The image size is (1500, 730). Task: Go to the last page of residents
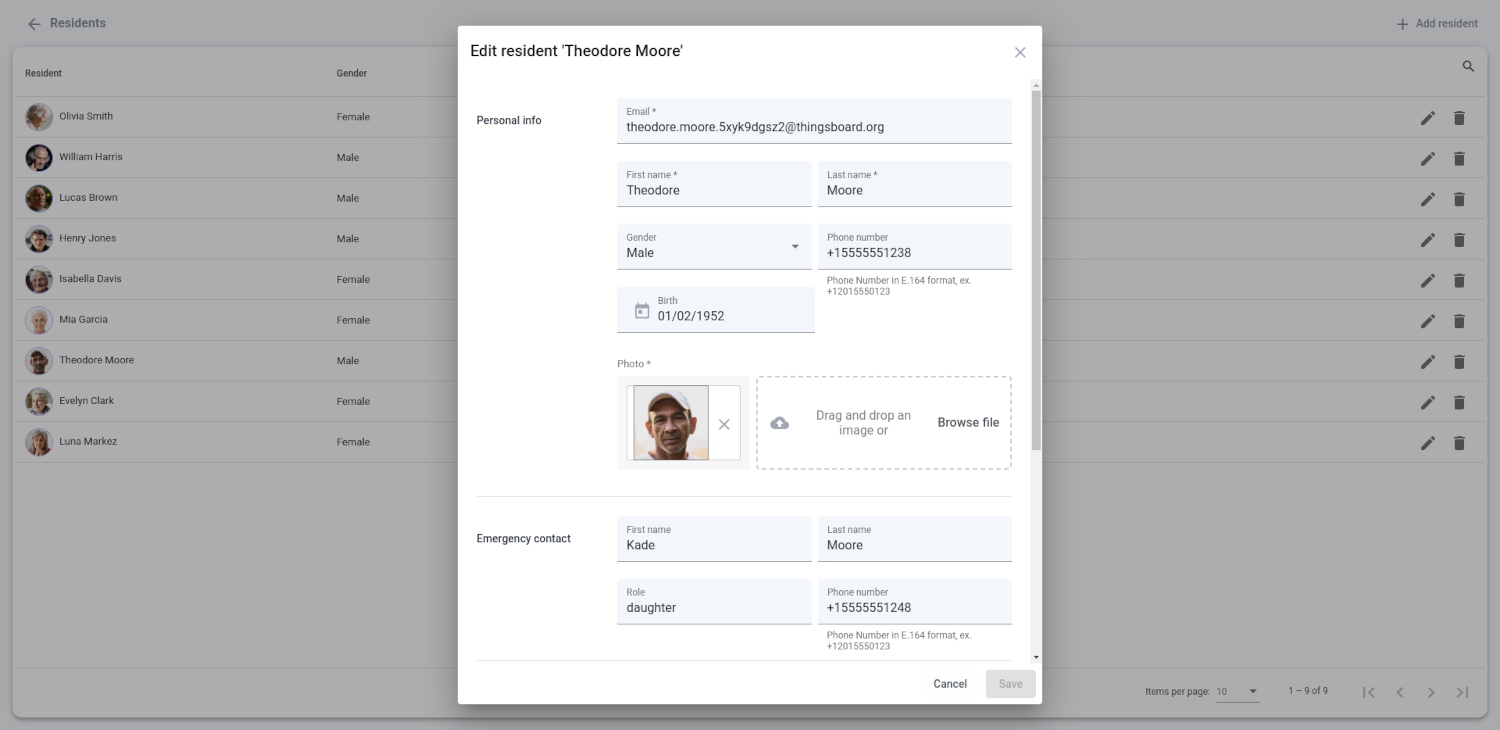pyautogui.click(x=1462, y=692)
